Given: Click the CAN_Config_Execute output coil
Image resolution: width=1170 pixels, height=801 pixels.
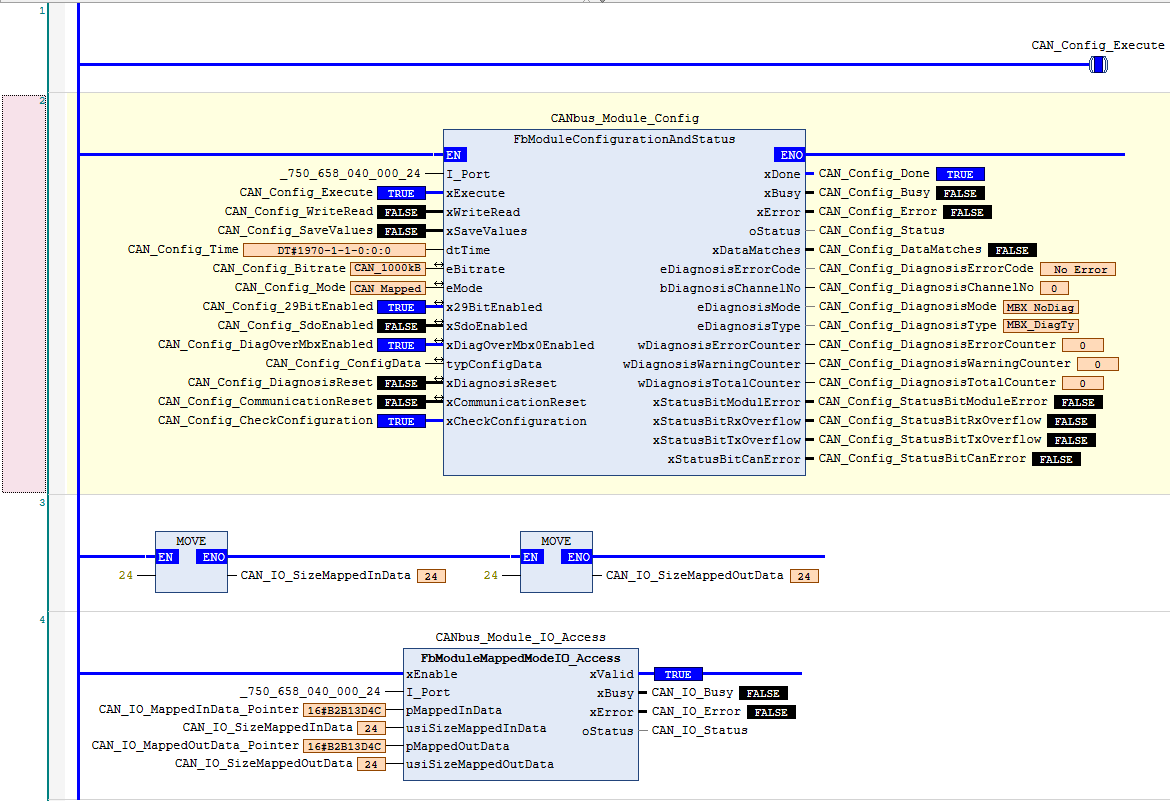Looking at the screenshot, I should 1098,65.
